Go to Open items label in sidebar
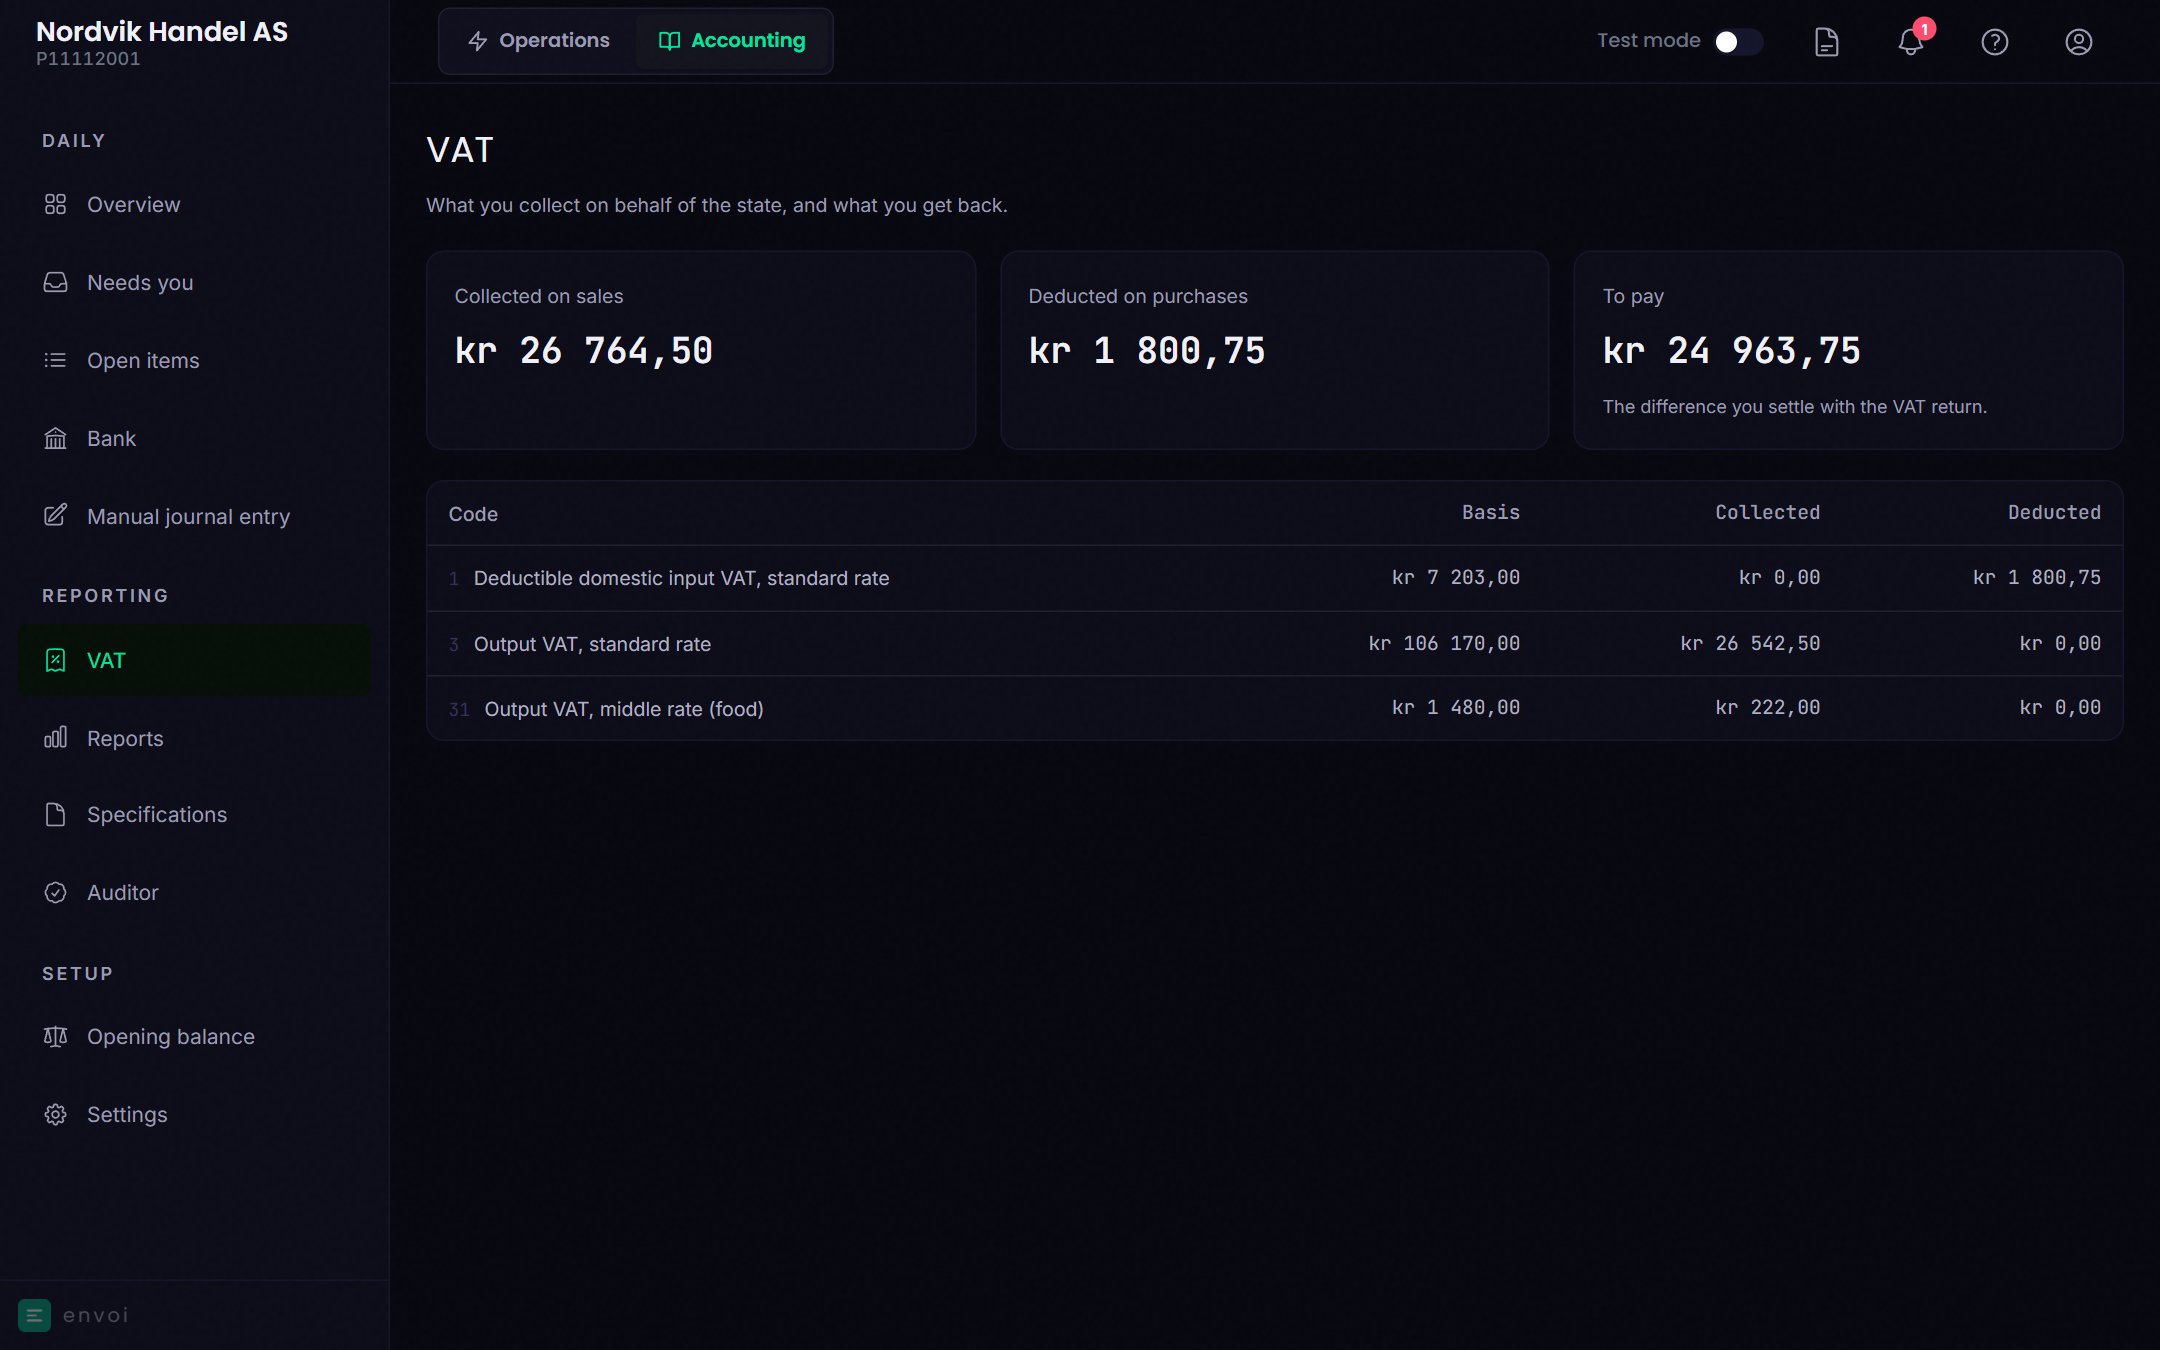The image size is (2160, 1350). click(x=143, y=360)
